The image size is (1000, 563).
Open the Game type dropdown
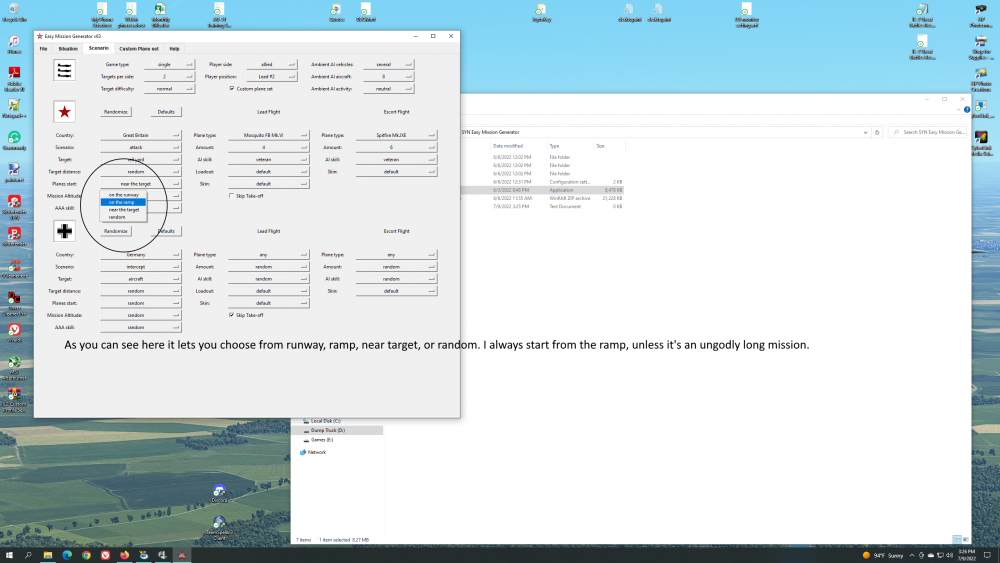pyautogui.click(x=162, y=64)
